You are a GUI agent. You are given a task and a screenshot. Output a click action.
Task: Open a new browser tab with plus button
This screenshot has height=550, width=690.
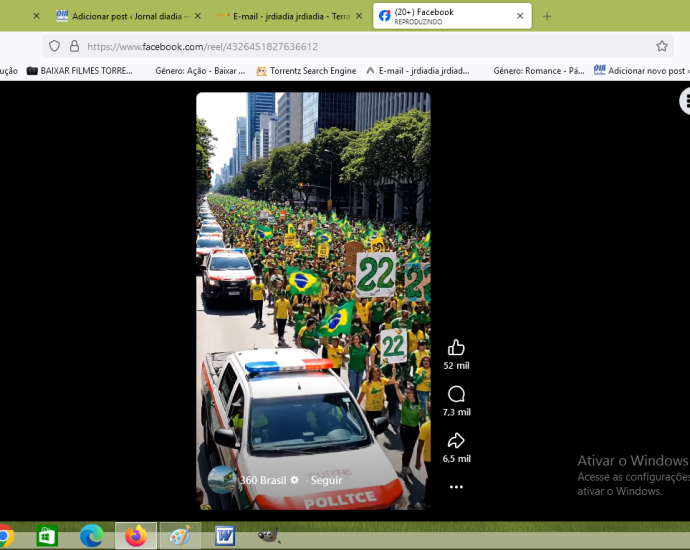point(547,16)
